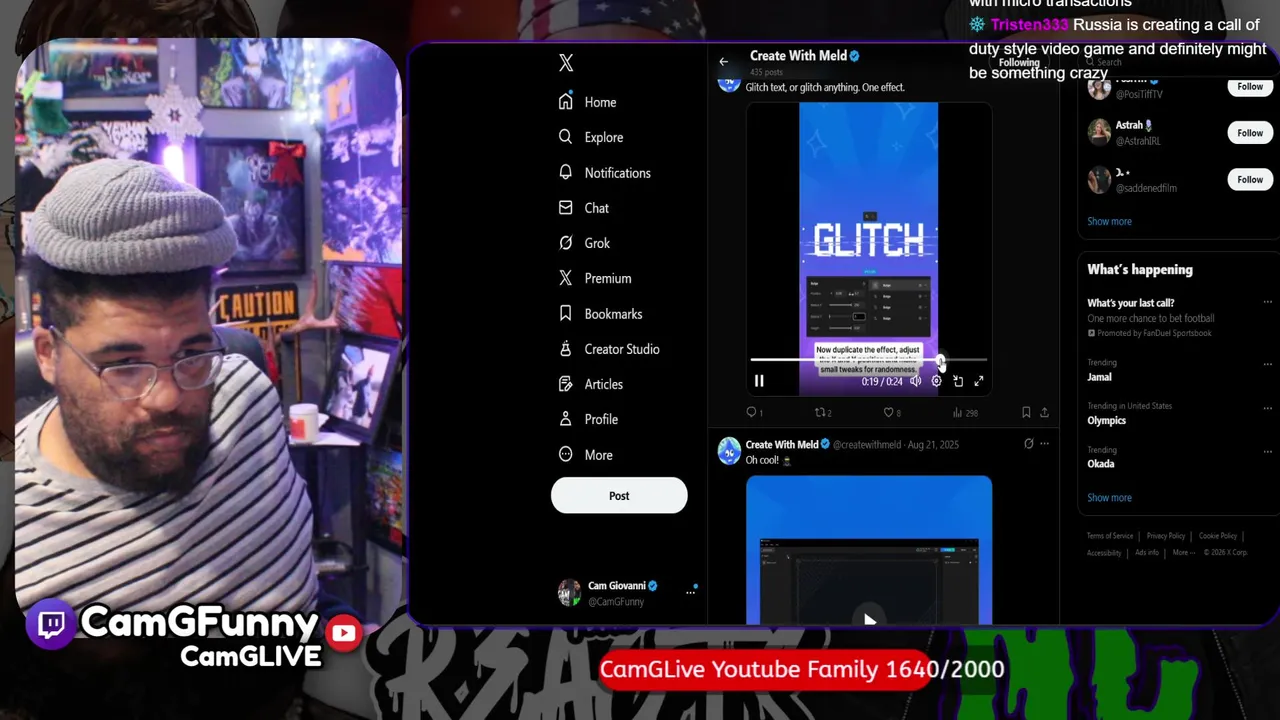Click the X logo in the sidebar
This screenshot has height=720, width=1280.
(566, 63)
